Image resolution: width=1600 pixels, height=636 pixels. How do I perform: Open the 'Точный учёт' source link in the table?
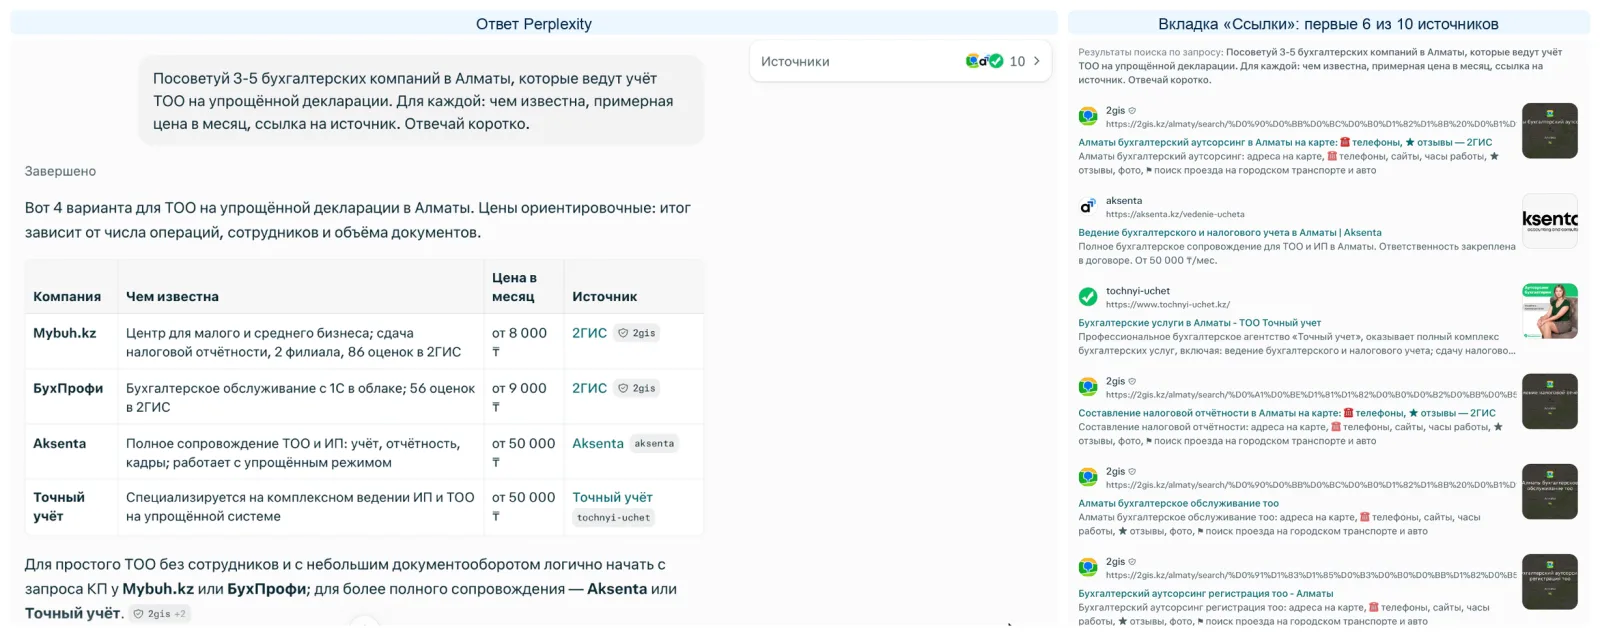(x=612, y=497)
